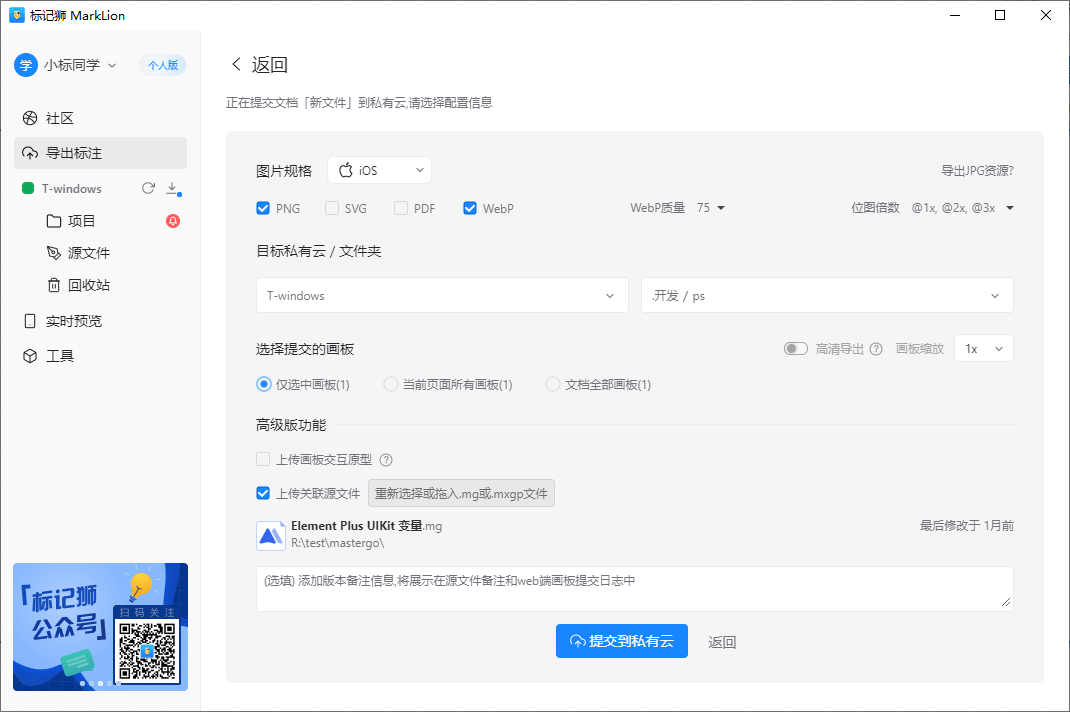
Task: Click the green T-windows status dot
Action: click(28, 188)
